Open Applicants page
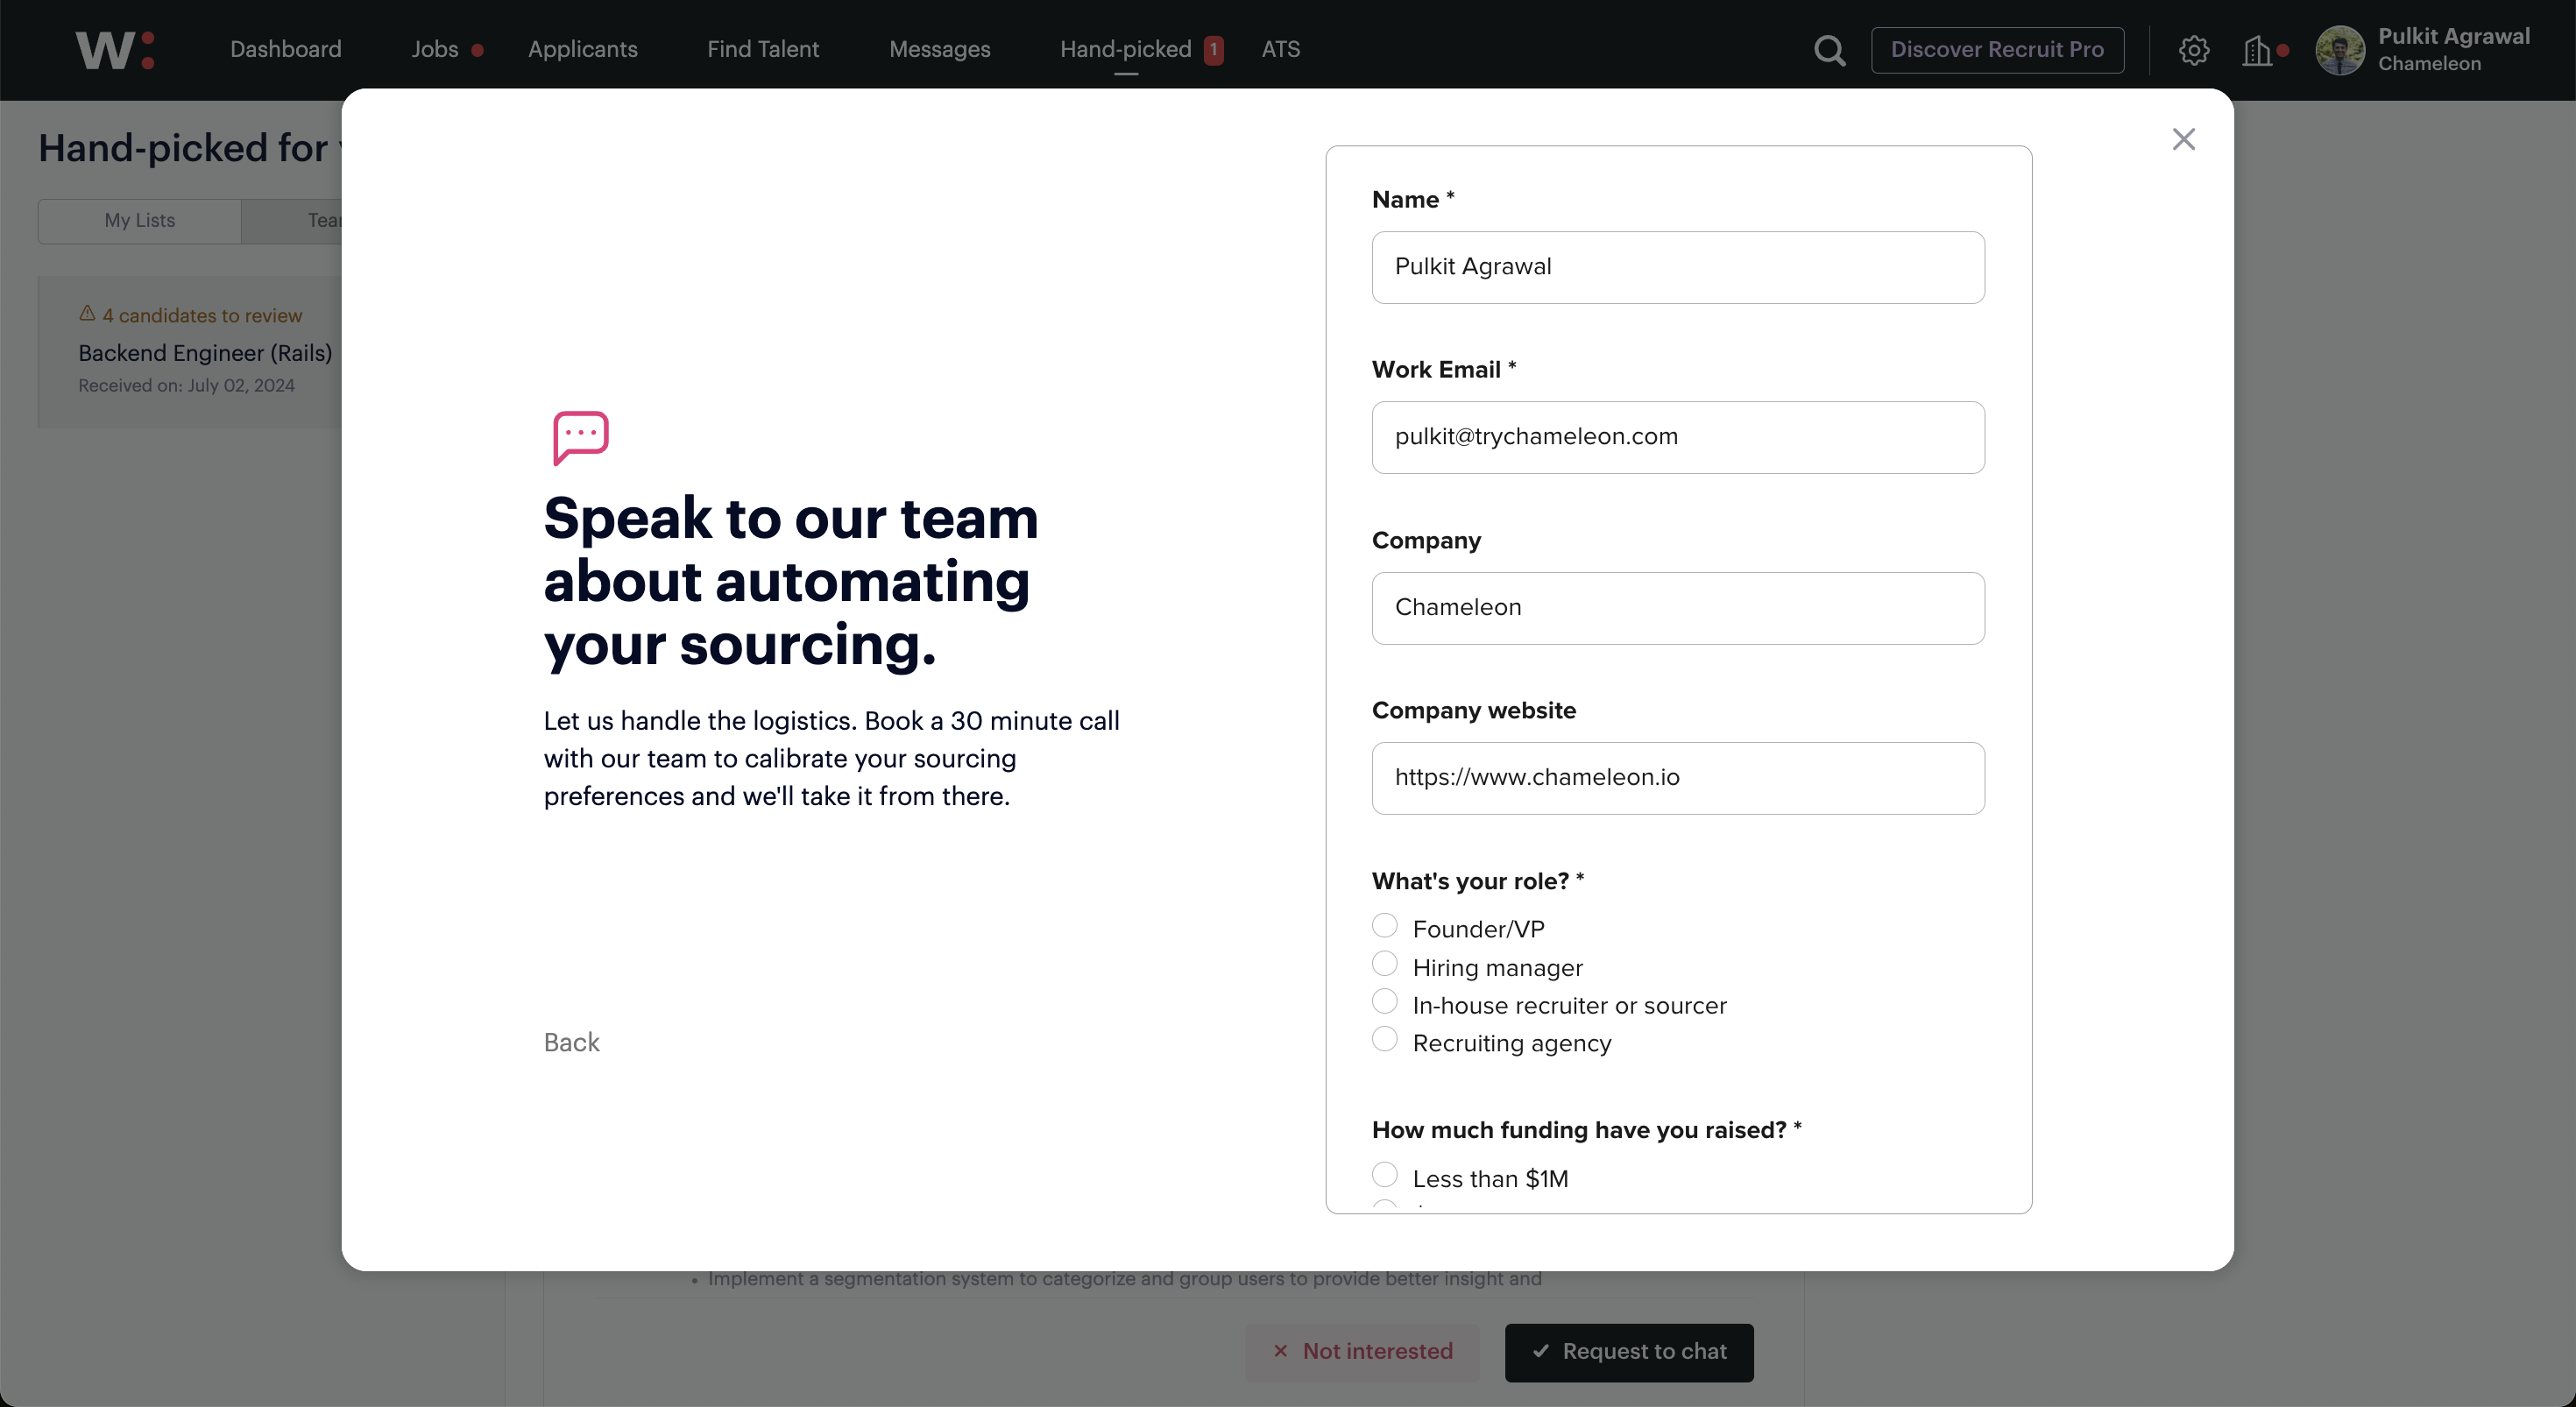2576x1407 pixels. (x=583, y=49)
